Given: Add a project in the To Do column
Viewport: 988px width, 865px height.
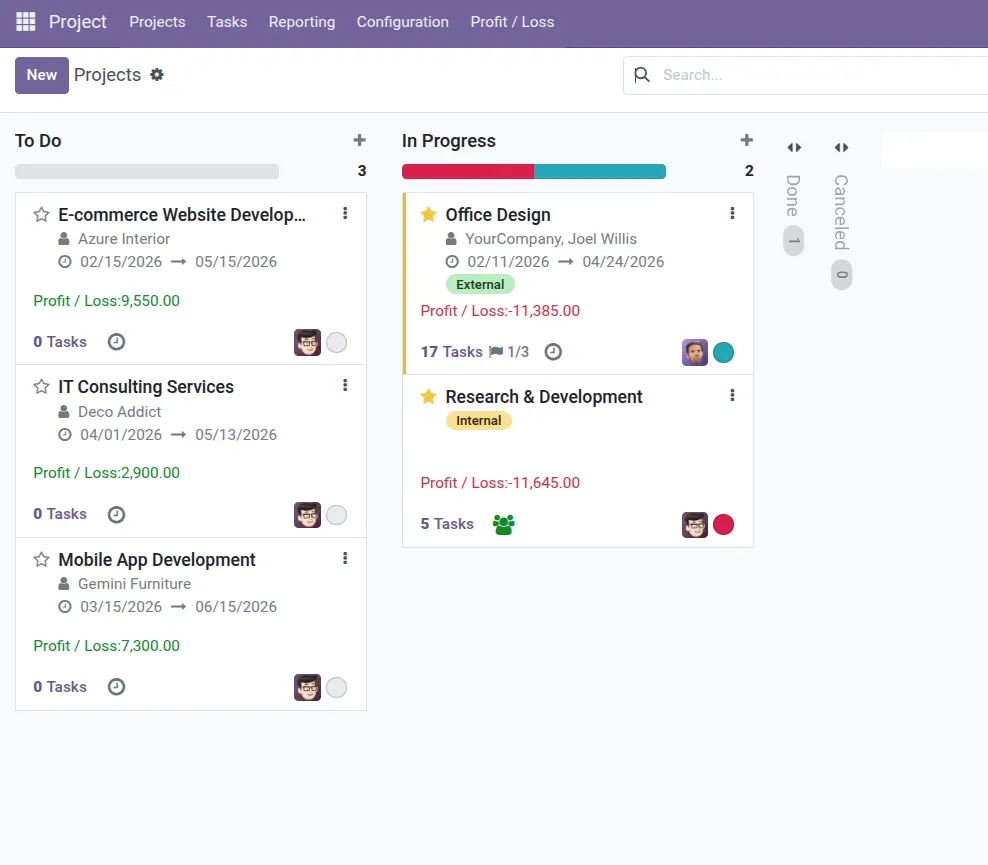Looking at the screenshot, I should coord(359,140).
